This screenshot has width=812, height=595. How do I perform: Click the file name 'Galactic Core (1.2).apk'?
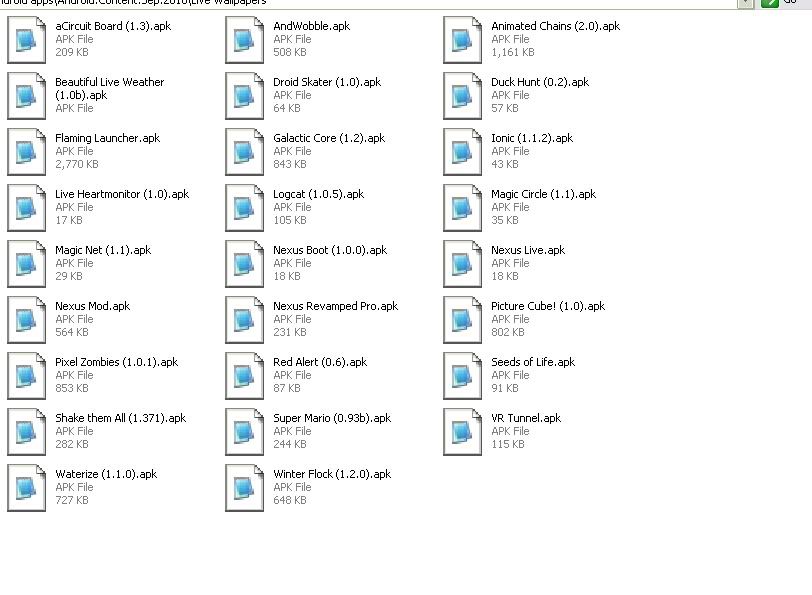329,138
